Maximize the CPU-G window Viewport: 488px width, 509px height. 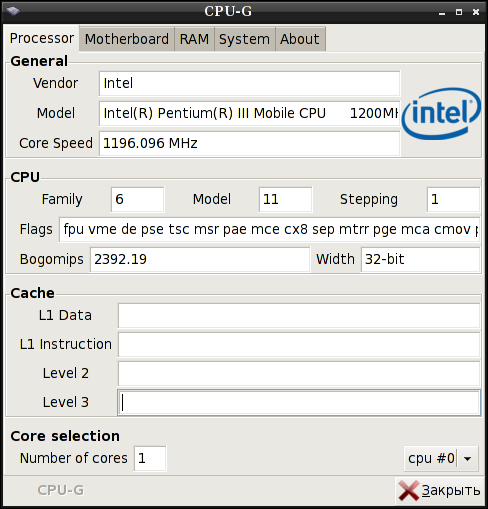pos(459,12)
